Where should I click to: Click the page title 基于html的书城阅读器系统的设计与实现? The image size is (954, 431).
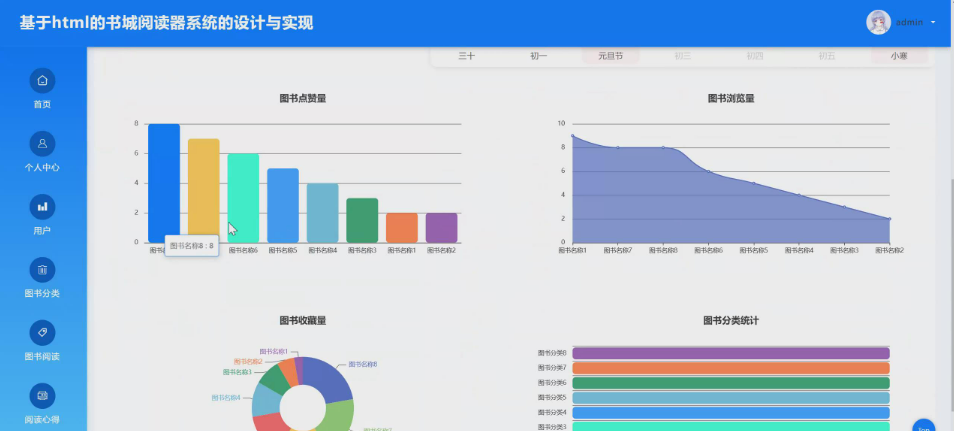[x=166, y=23]
